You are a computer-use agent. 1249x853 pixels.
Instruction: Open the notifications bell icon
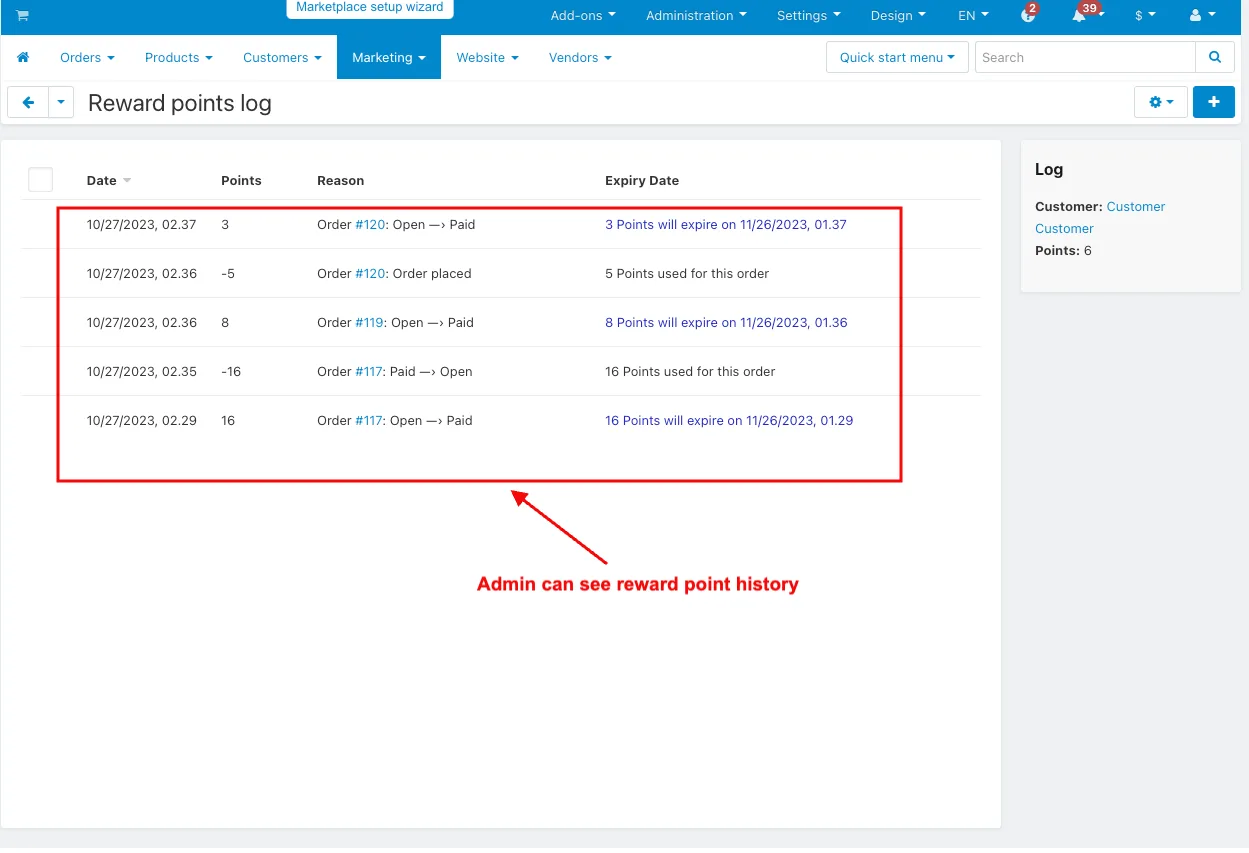point(1079,16)
